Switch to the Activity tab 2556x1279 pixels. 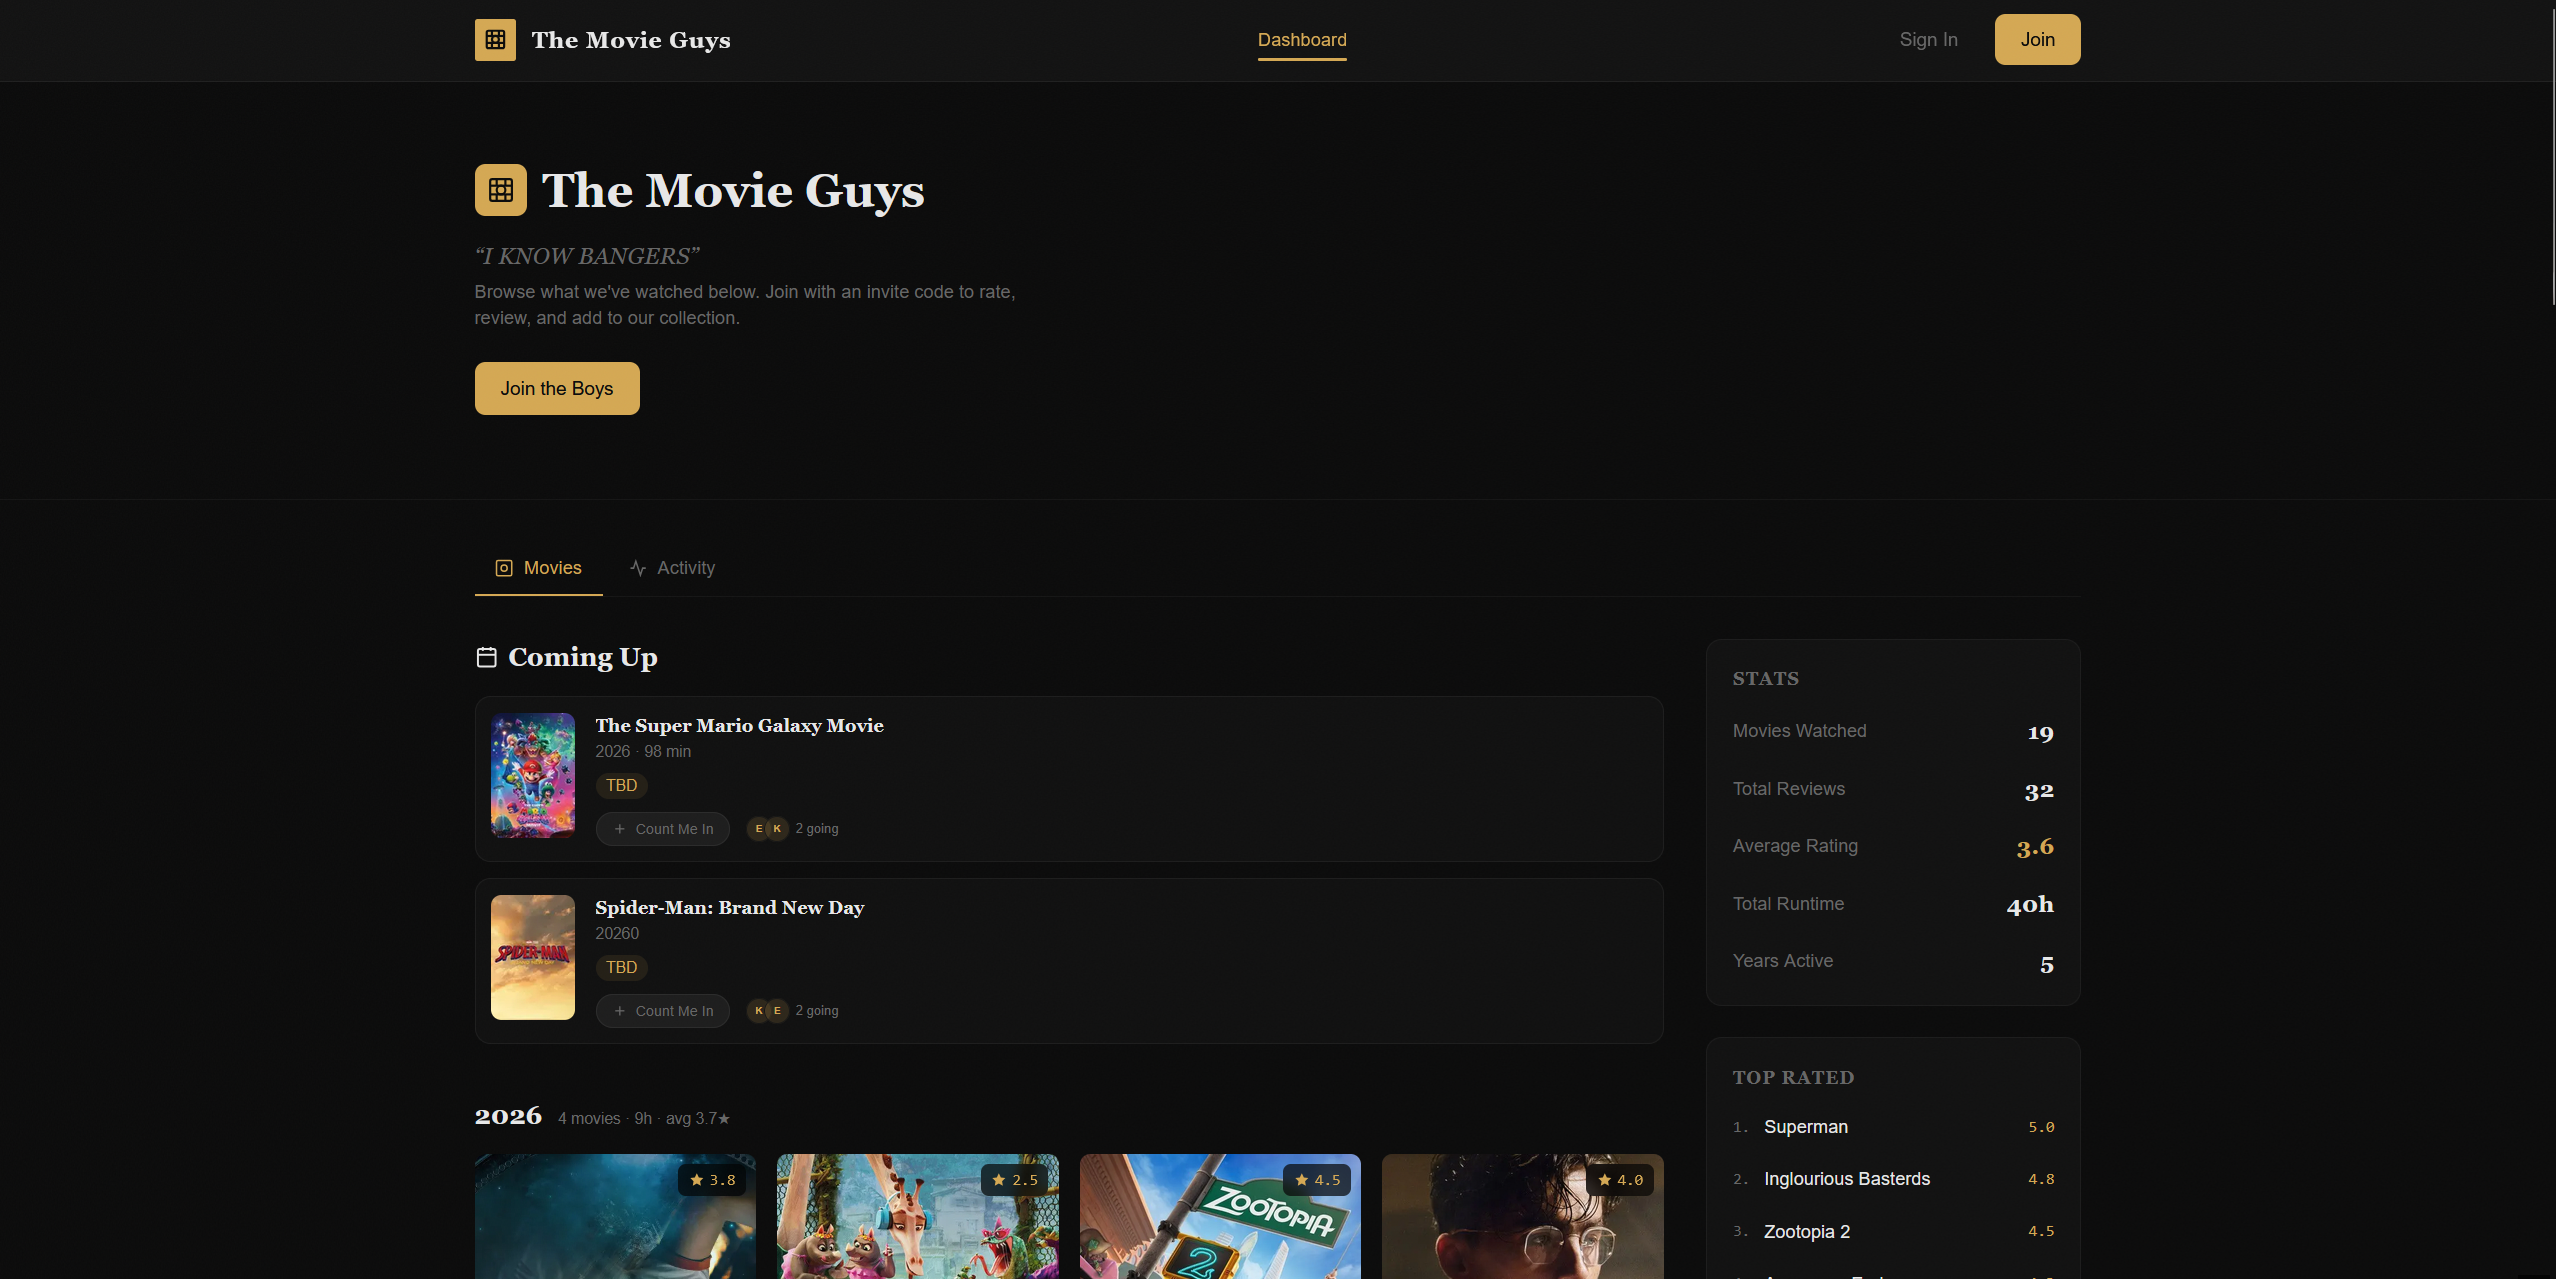click(x=672, y=568)
